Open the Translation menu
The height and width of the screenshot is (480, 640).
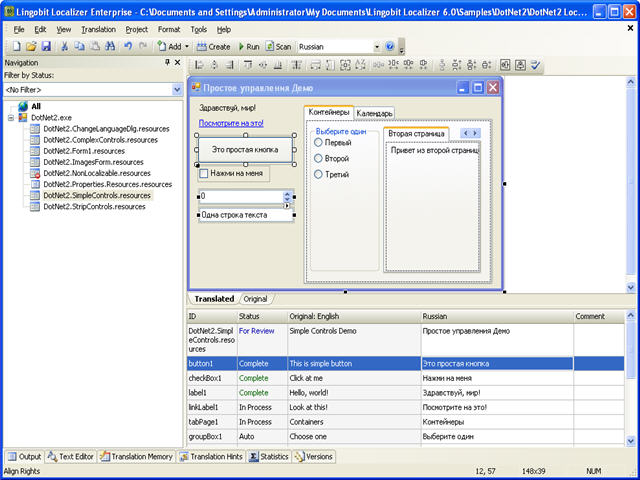coord(98,30)
